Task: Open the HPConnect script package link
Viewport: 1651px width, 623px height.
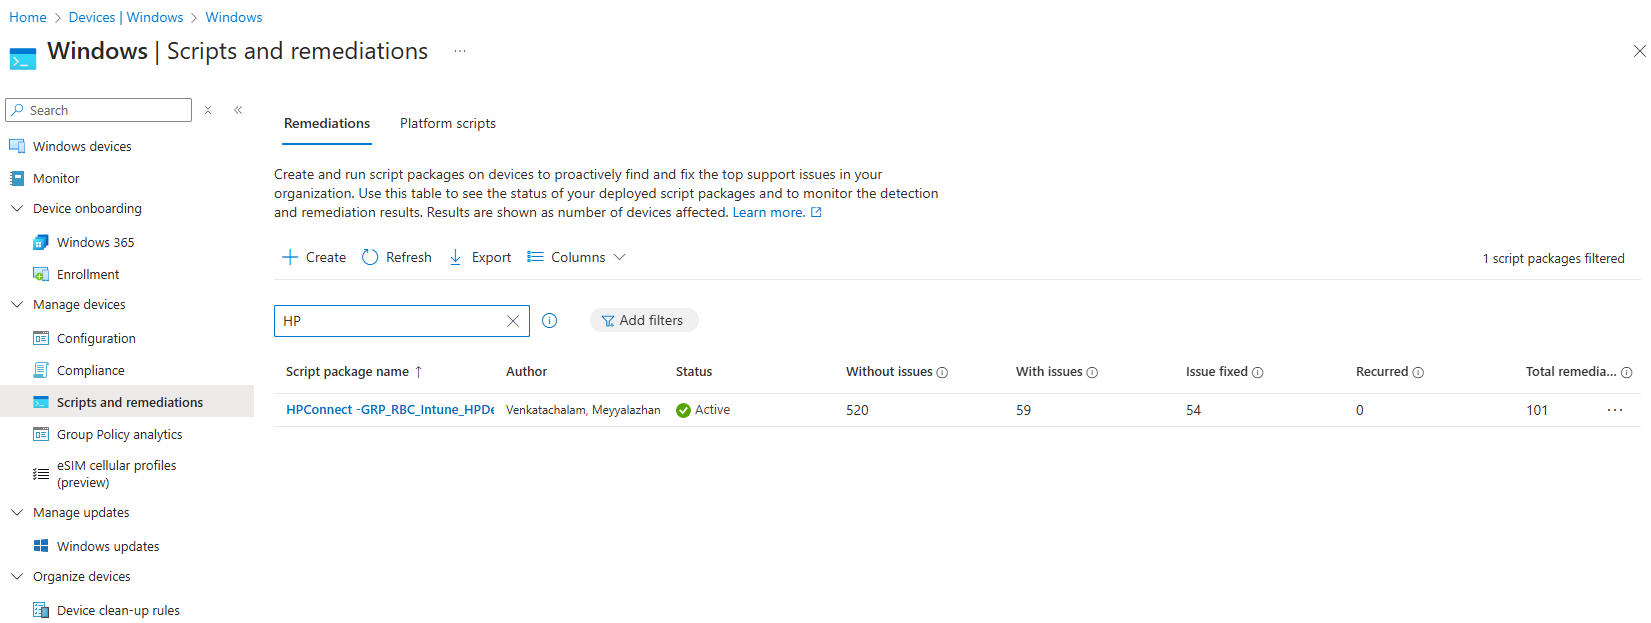Action: 389,410
